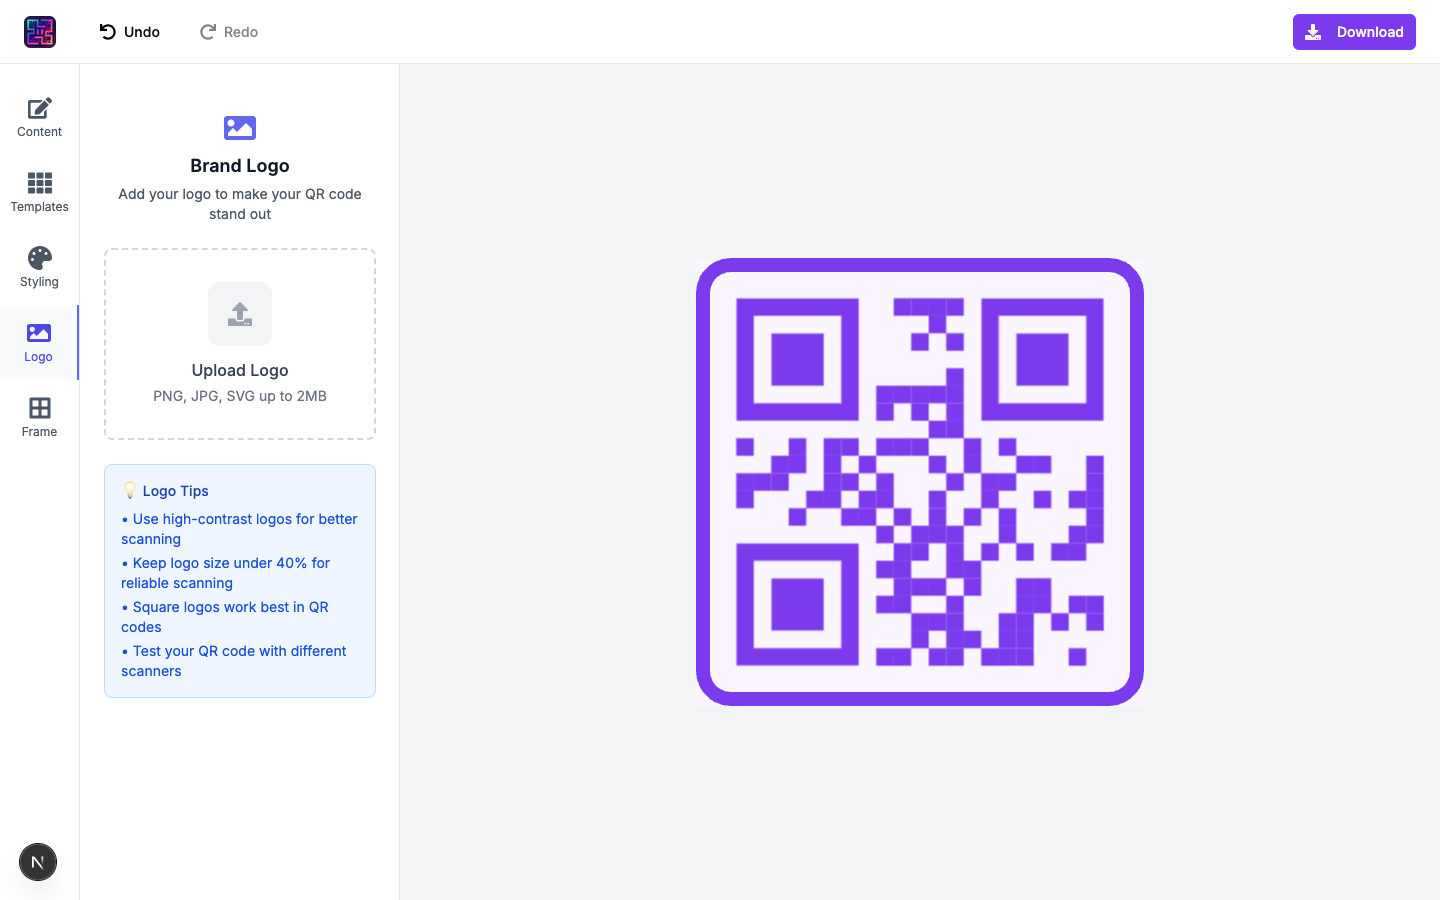Select the Logo sidebar tab

coord(39,342)
